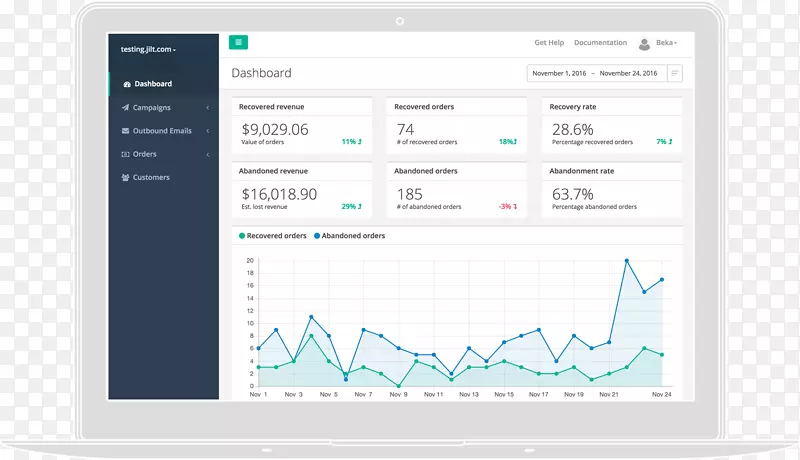
Task: Click the Customers people icon in sidebar
Action: [x=125, y=178]
